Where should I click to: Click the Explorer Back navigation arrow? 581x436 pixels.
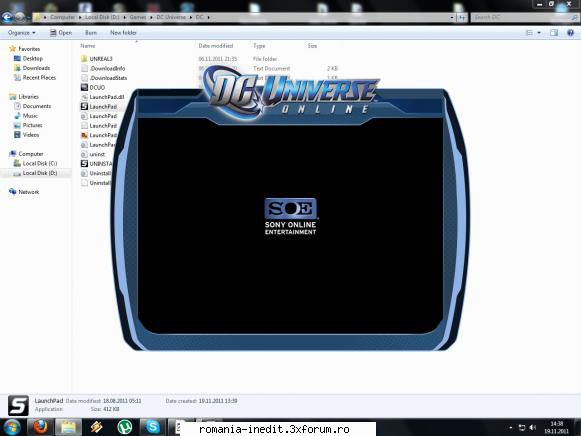tap(7, 17)
